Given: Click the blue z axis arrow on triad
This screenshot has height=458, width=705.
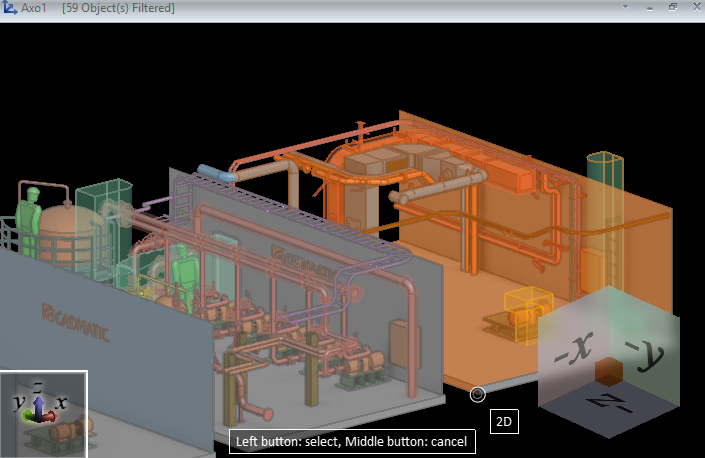Looking at the screenshot, I should pos(38,404).
